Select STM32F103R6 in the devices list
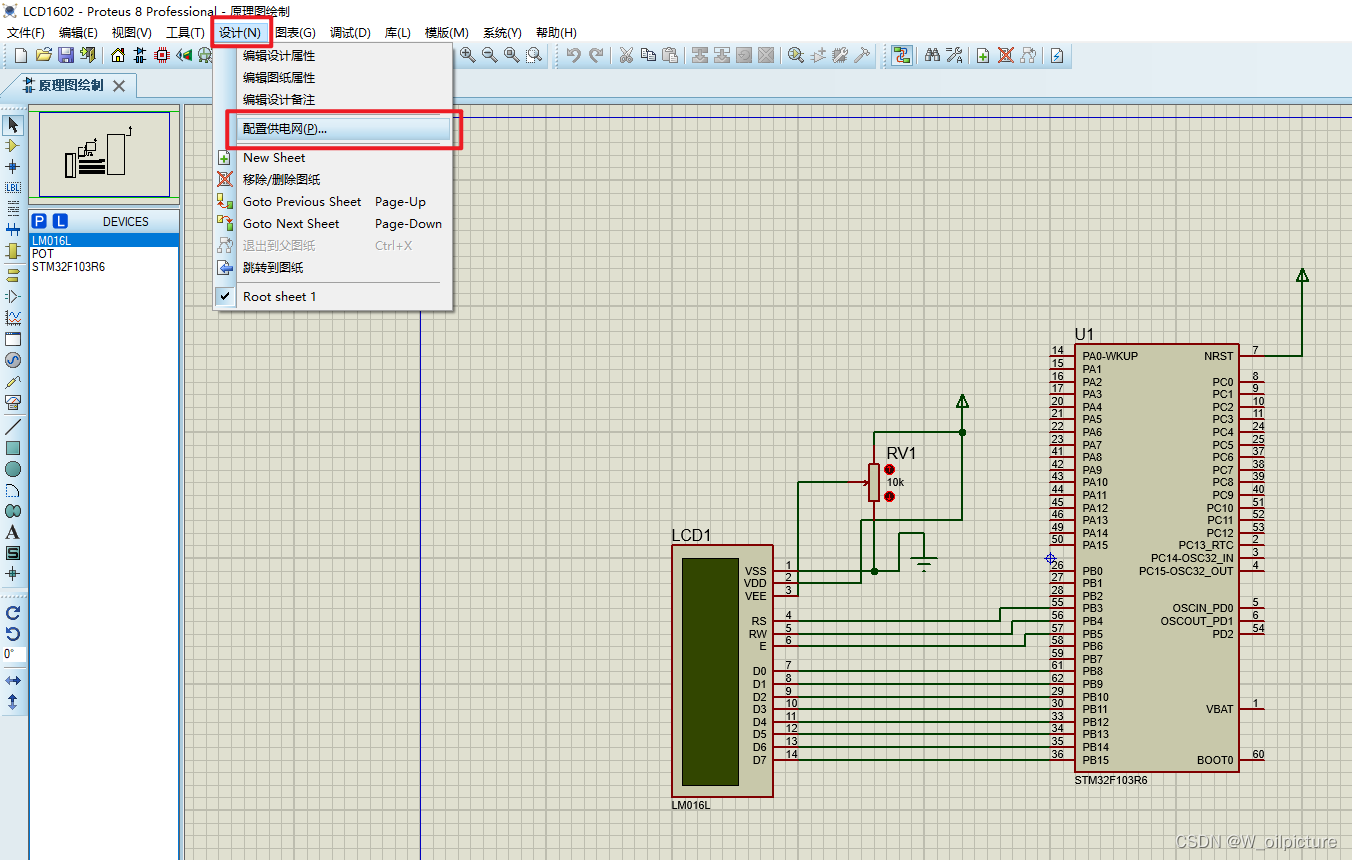Viewport: 1352px width, 860px height. [68, 267]
